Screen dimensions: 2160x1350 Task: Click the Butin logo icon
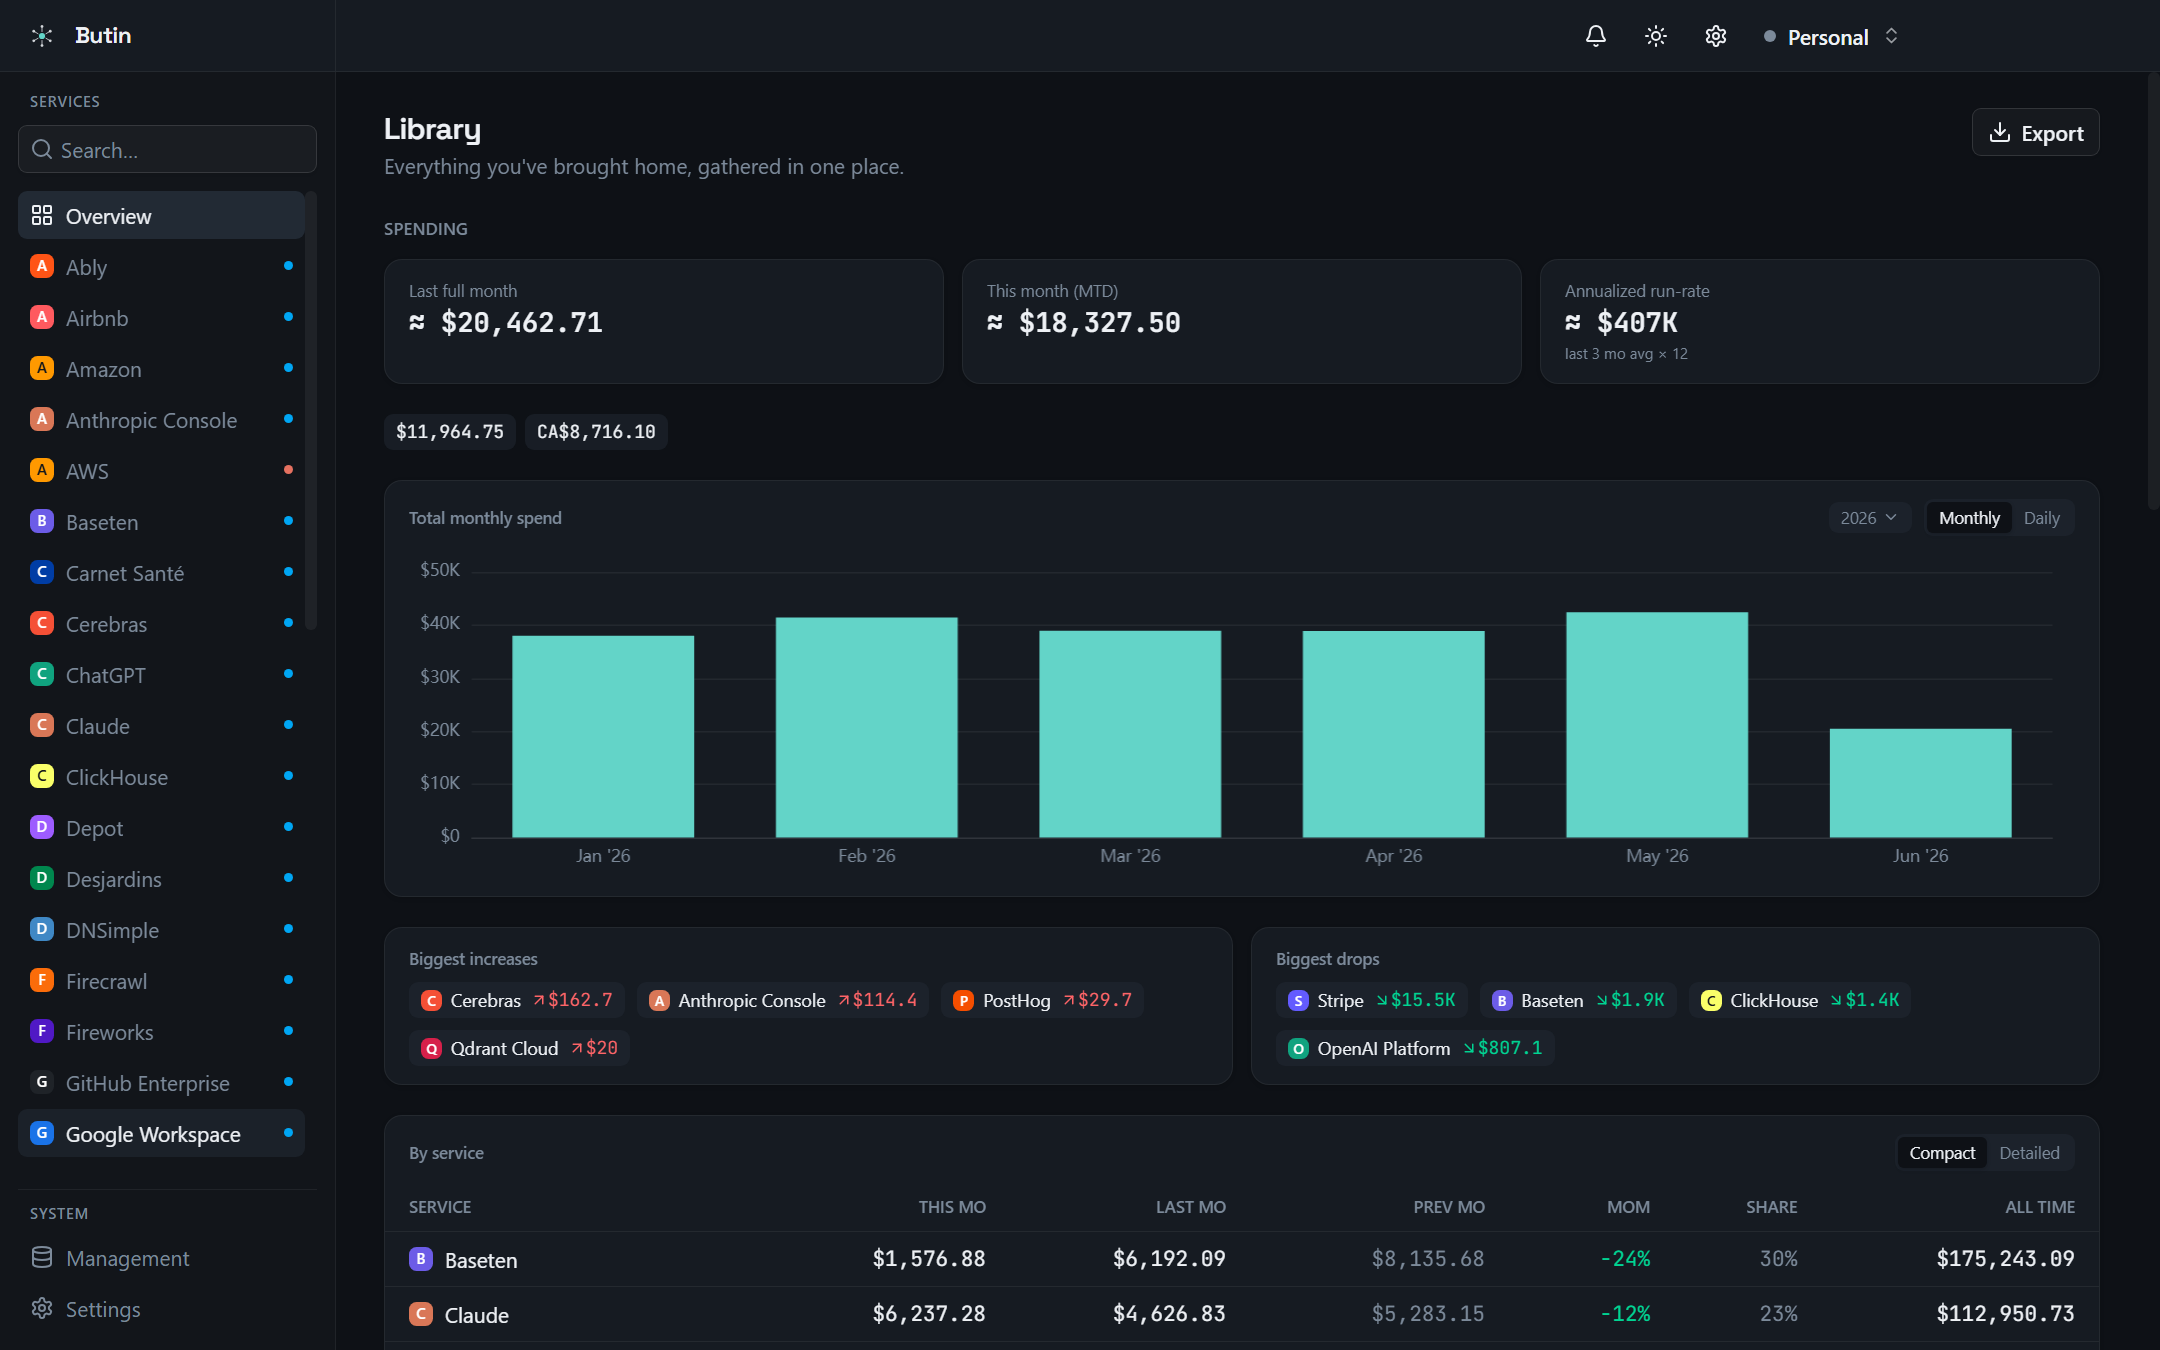42,36
